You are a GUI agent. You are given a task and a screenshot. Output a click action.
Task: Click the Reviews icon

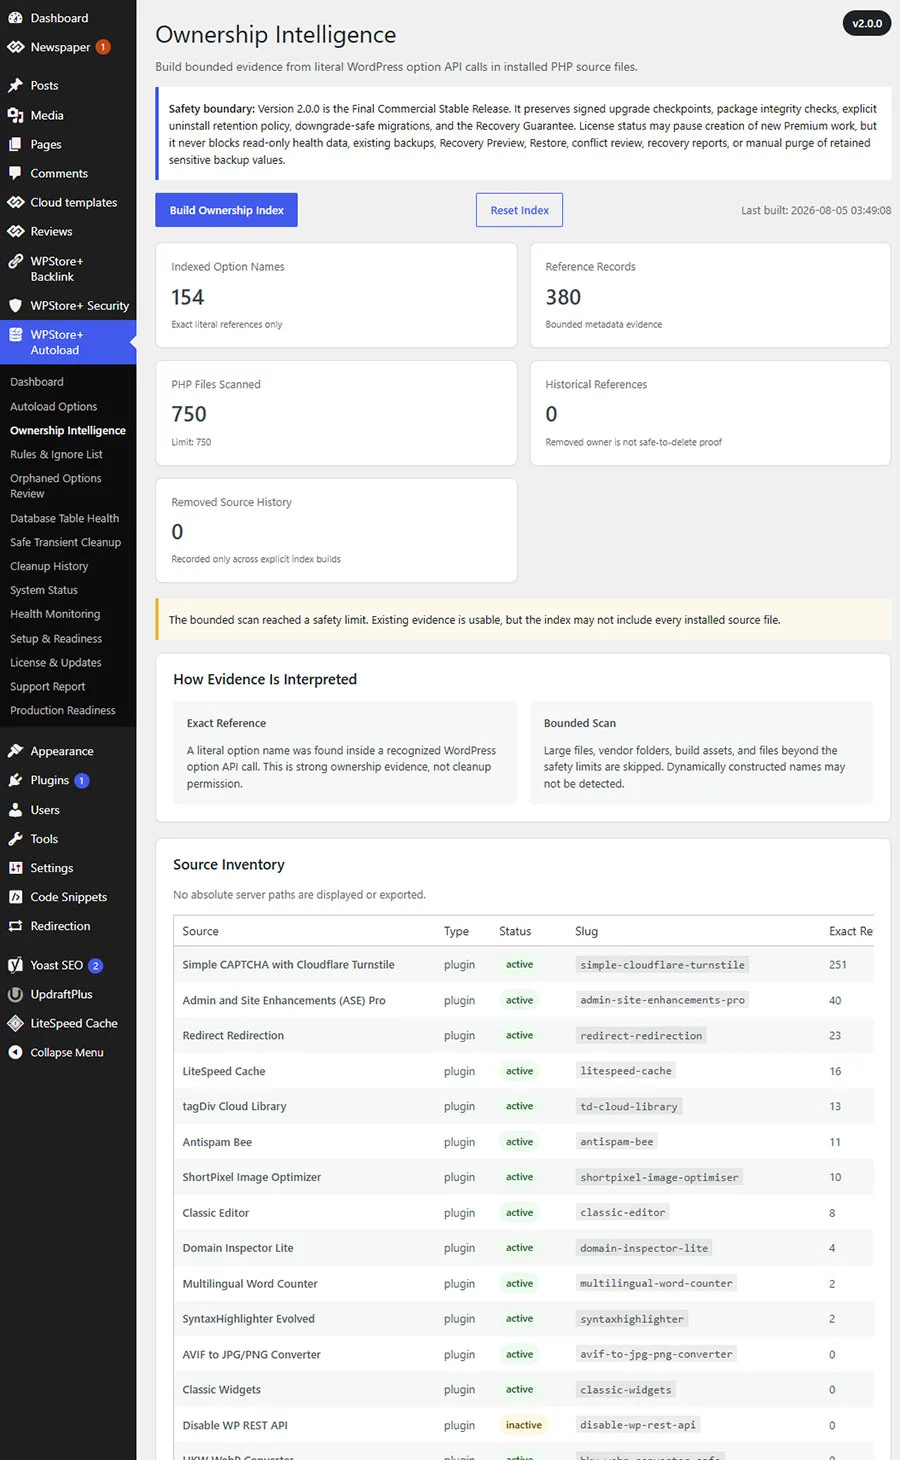tap(15, 231)
